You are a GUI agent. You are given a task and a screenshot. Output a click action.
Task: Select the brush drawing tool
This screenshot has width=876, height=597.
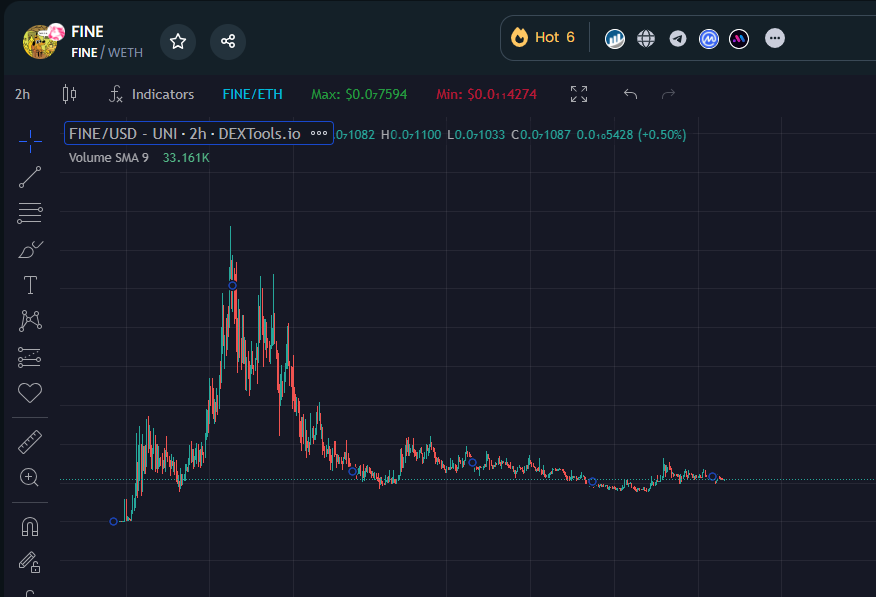(30, 249)
